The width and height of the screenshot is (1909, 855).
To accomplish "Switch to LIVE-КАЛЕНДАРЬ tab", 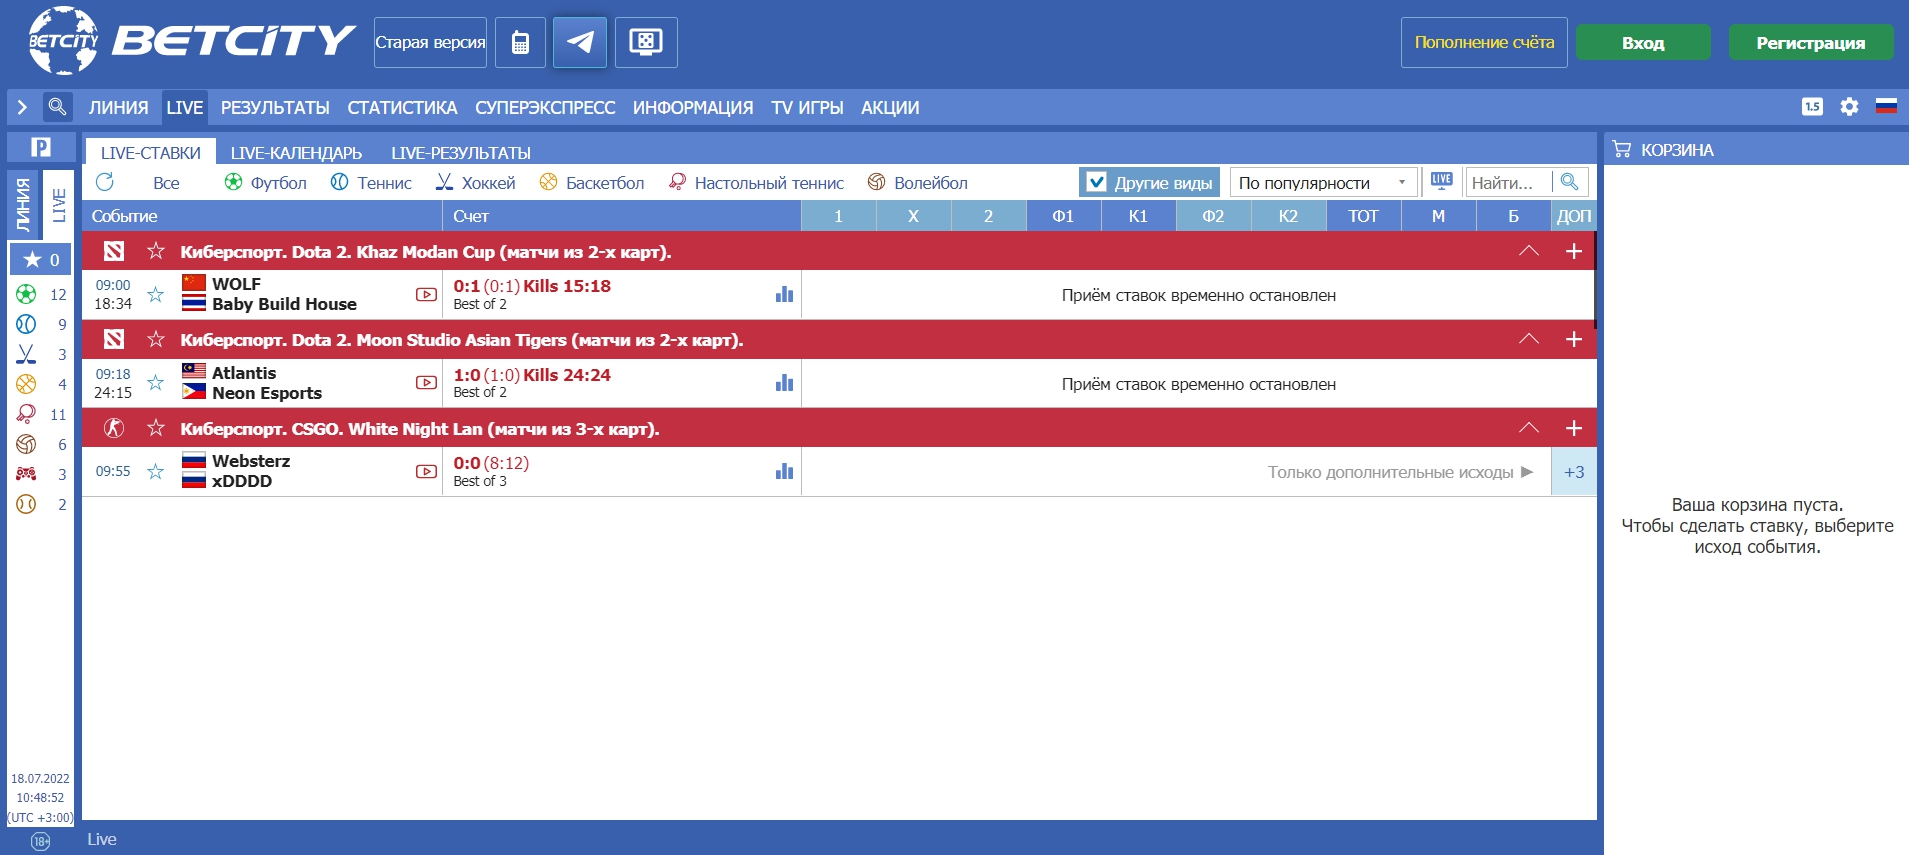I will [x=296, y=153].
